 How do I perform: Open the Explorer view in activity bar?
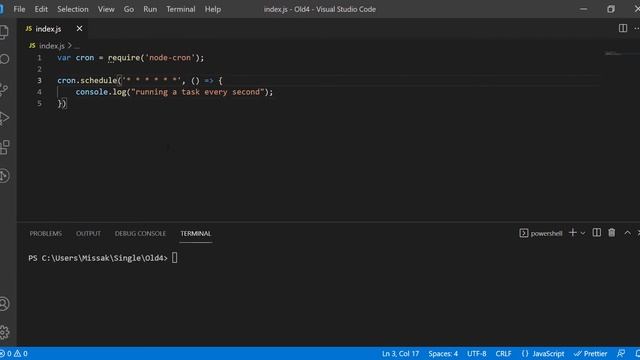(4, 32)
